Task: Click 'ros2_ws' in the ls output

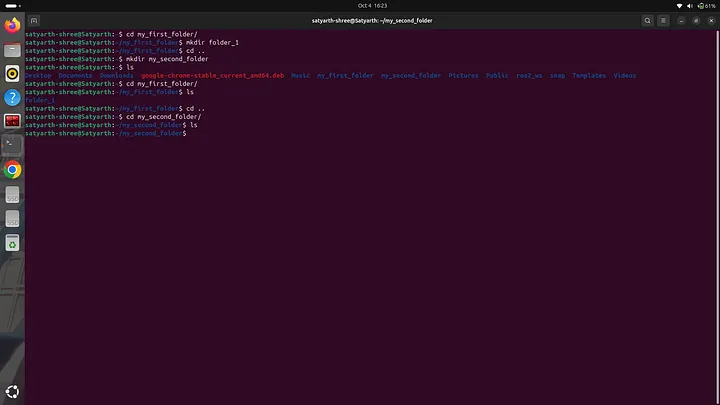Action: [x=529, y=75]
